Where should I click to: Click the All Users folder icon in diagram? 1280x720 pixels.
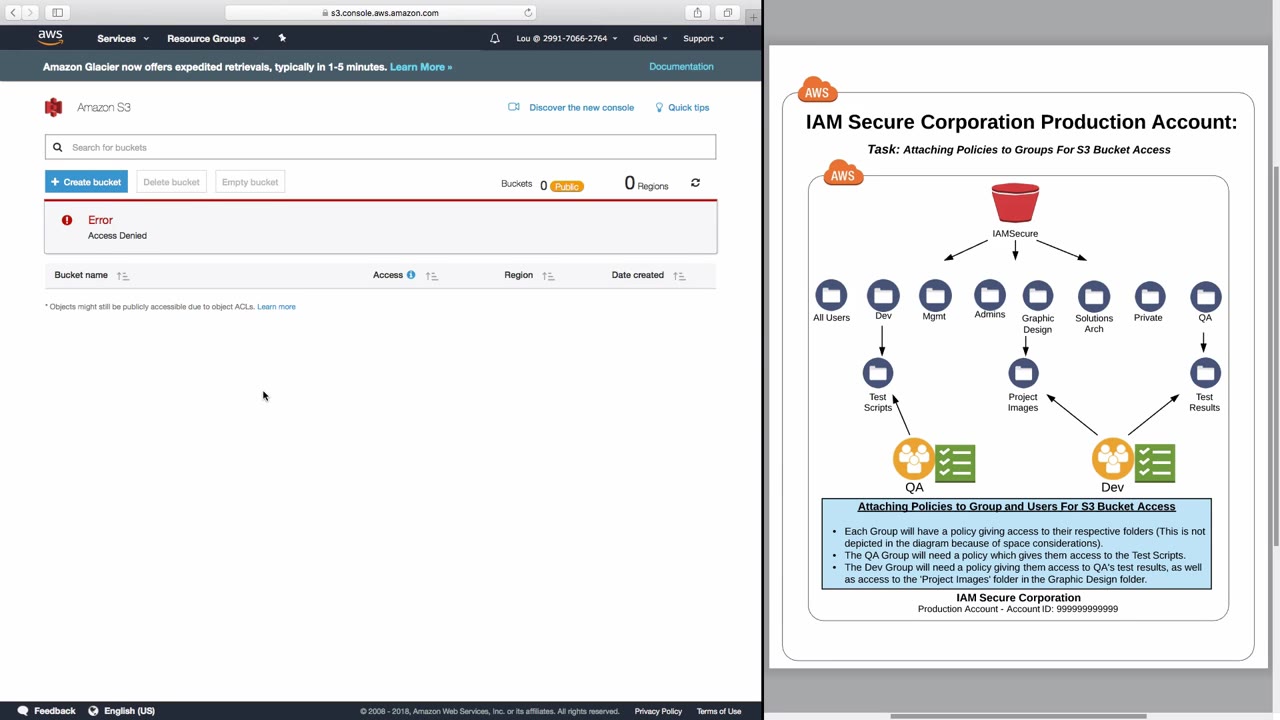click(831, 296)
